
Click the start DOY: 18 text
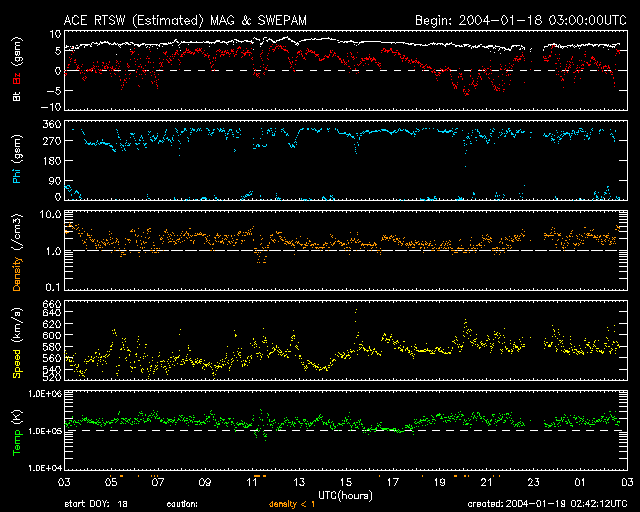click(97, 503)
